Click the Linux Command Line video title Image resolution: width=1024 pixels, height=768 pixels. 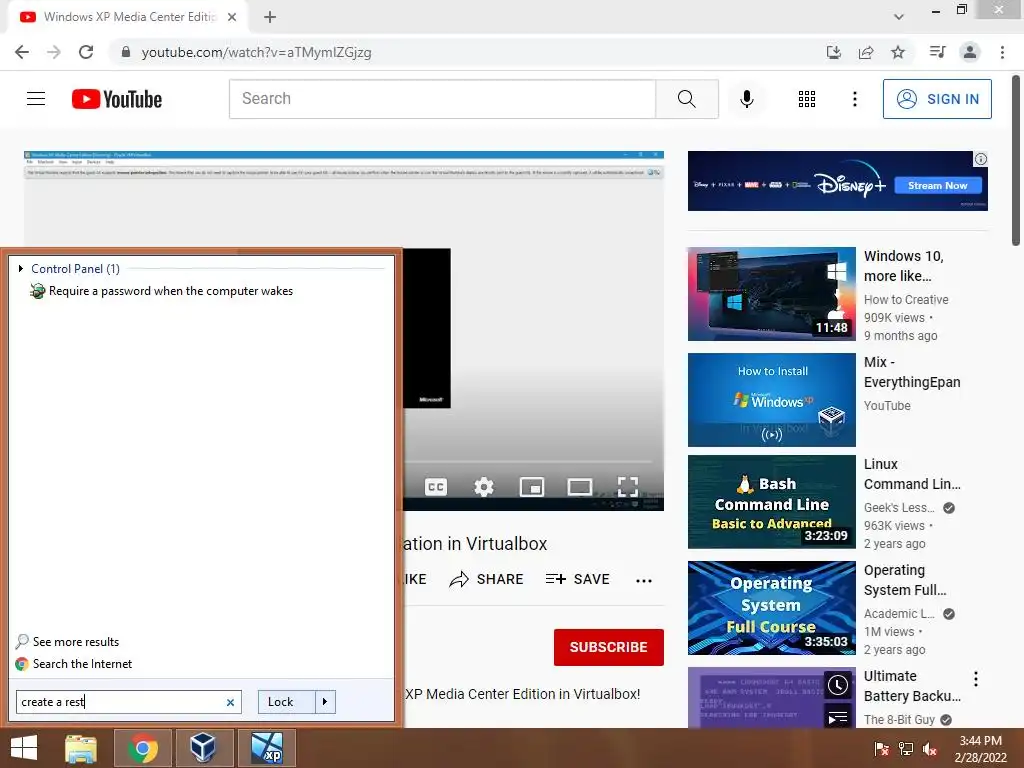[912, 474]
